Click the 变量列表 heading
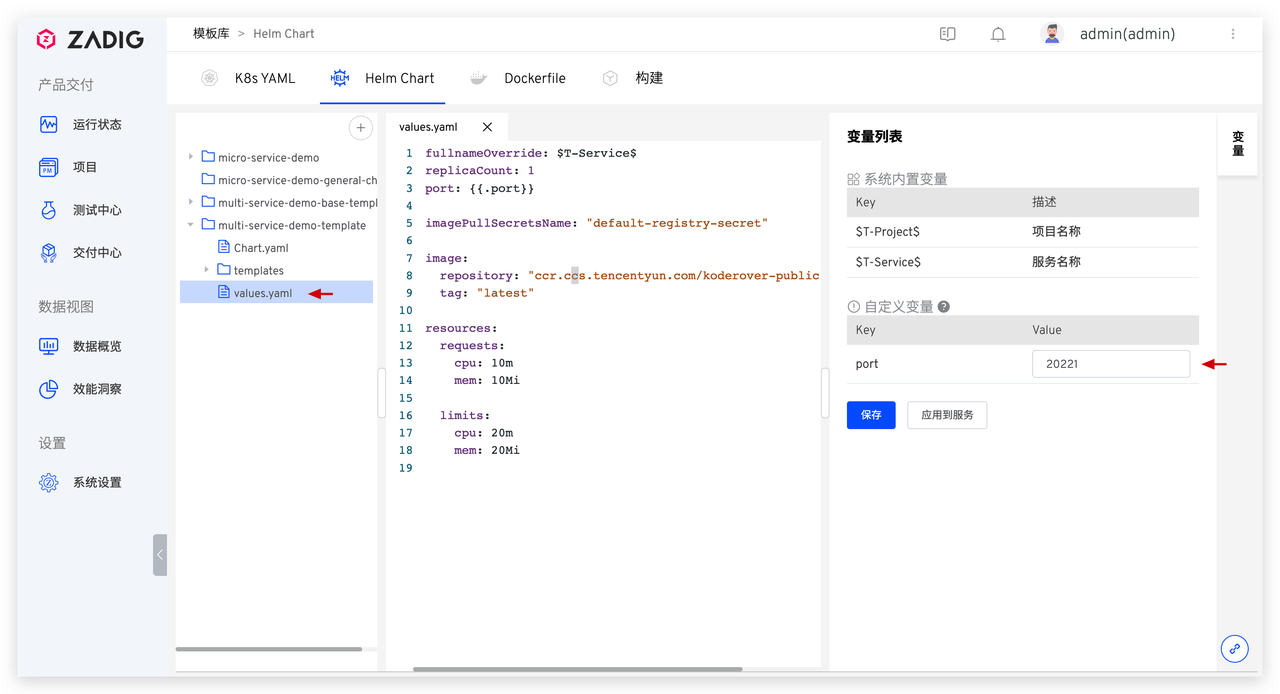This screenshot has height=694, width=1280. coord(875,136)
